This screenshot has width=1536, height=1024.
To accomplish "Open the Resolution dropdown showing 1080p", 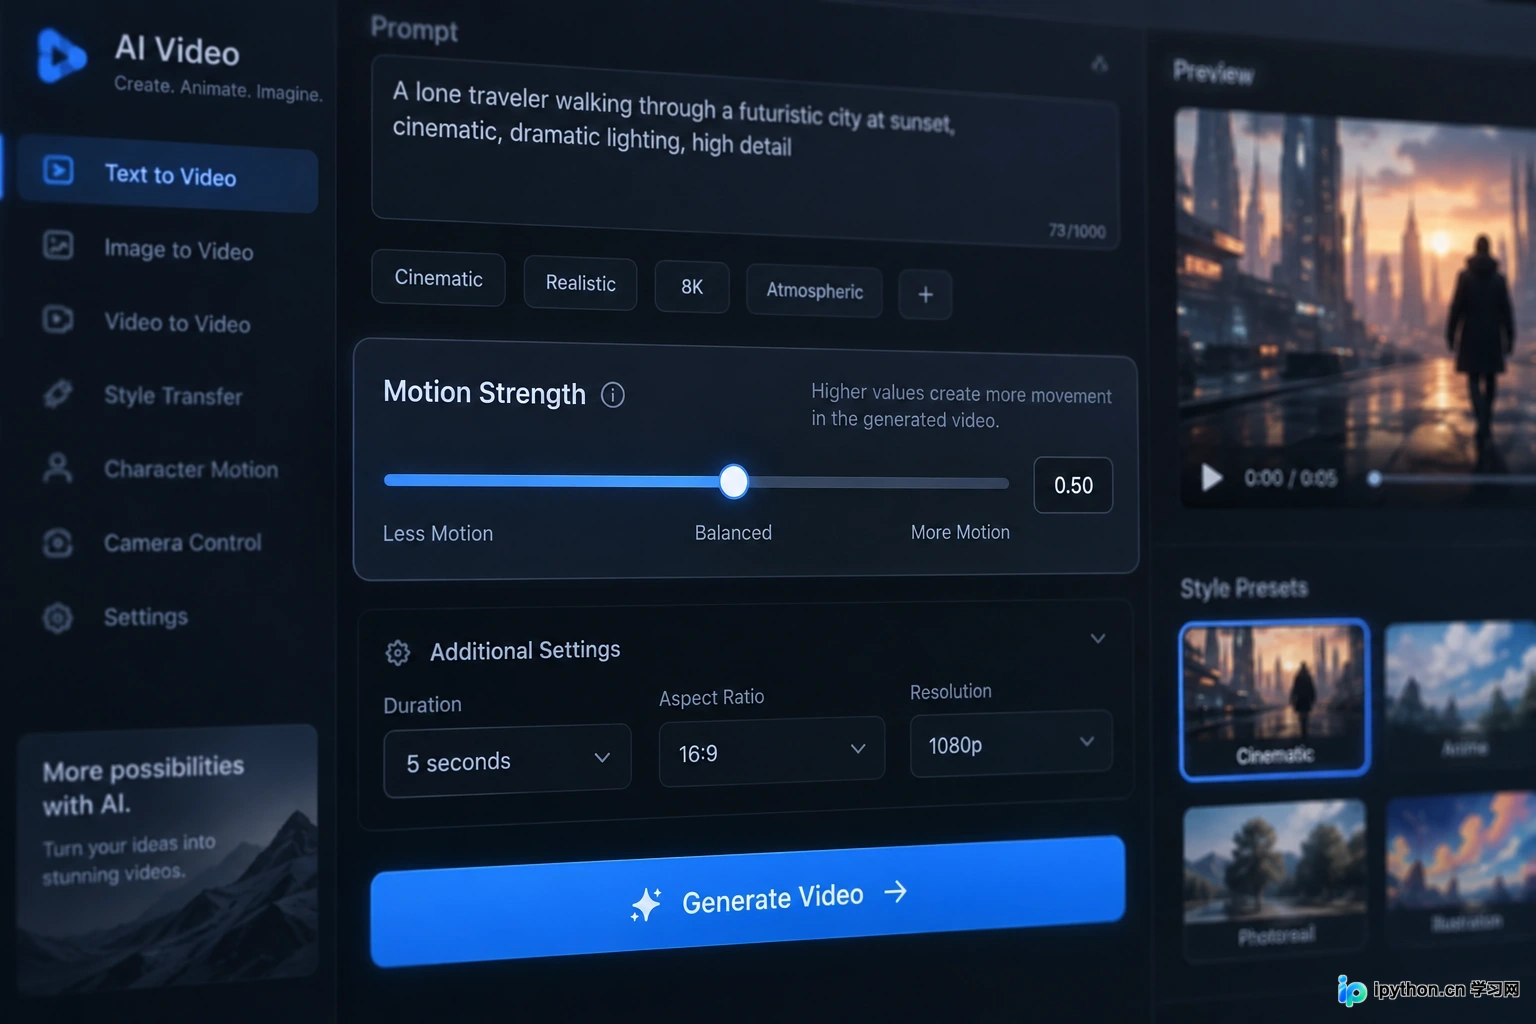I will [1011, 743].
